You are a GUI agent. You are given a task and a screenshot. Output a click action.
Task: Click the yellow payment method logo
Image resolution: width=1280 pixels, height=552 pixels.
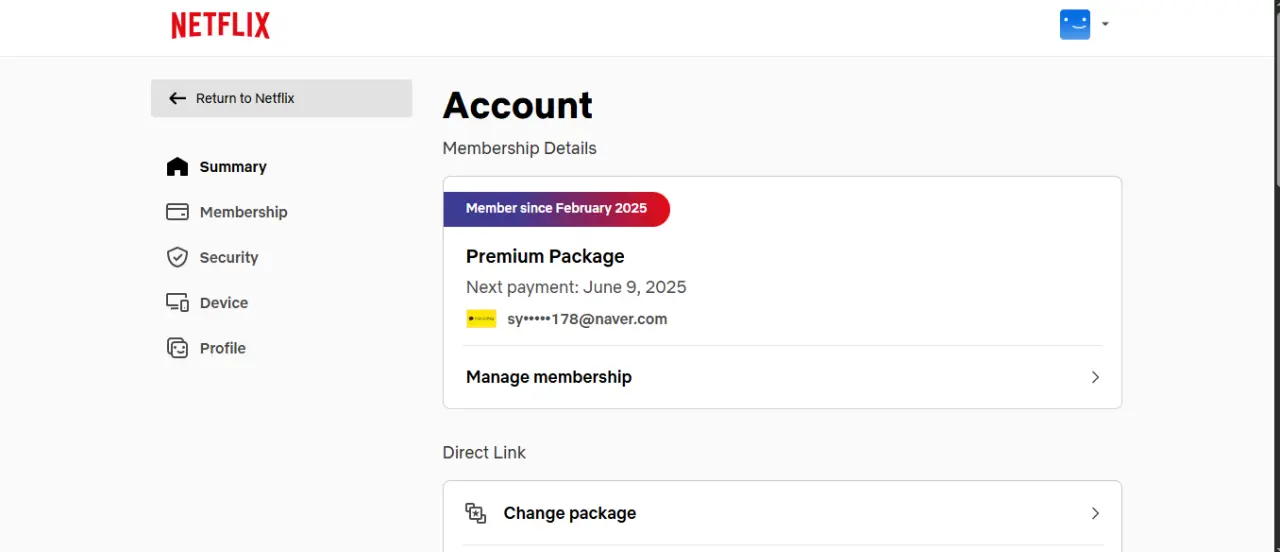click(x=481, y=319)
